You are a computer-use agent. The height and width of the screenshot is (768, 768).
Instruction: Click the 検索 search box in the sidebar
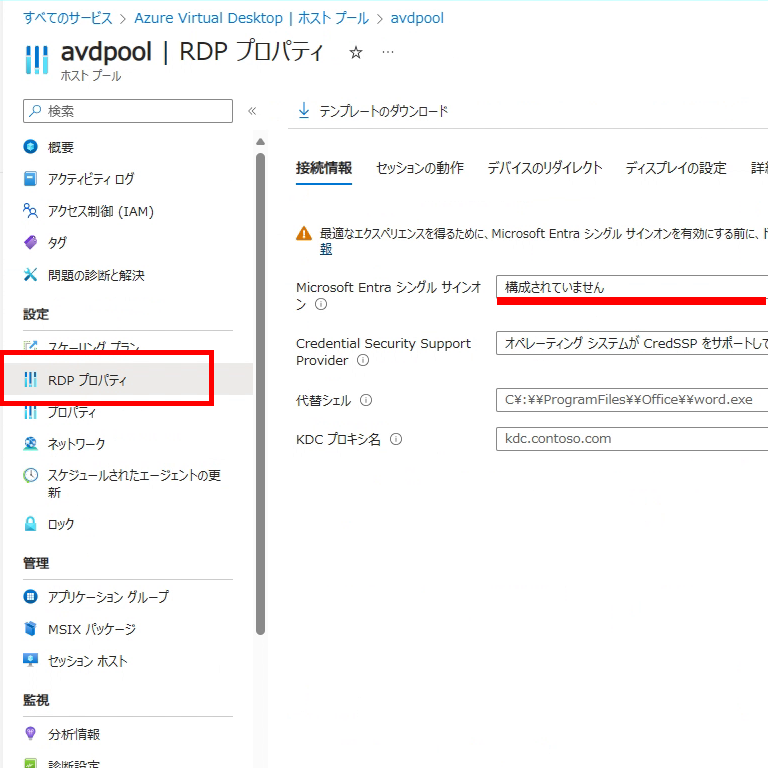coord(128,111)
